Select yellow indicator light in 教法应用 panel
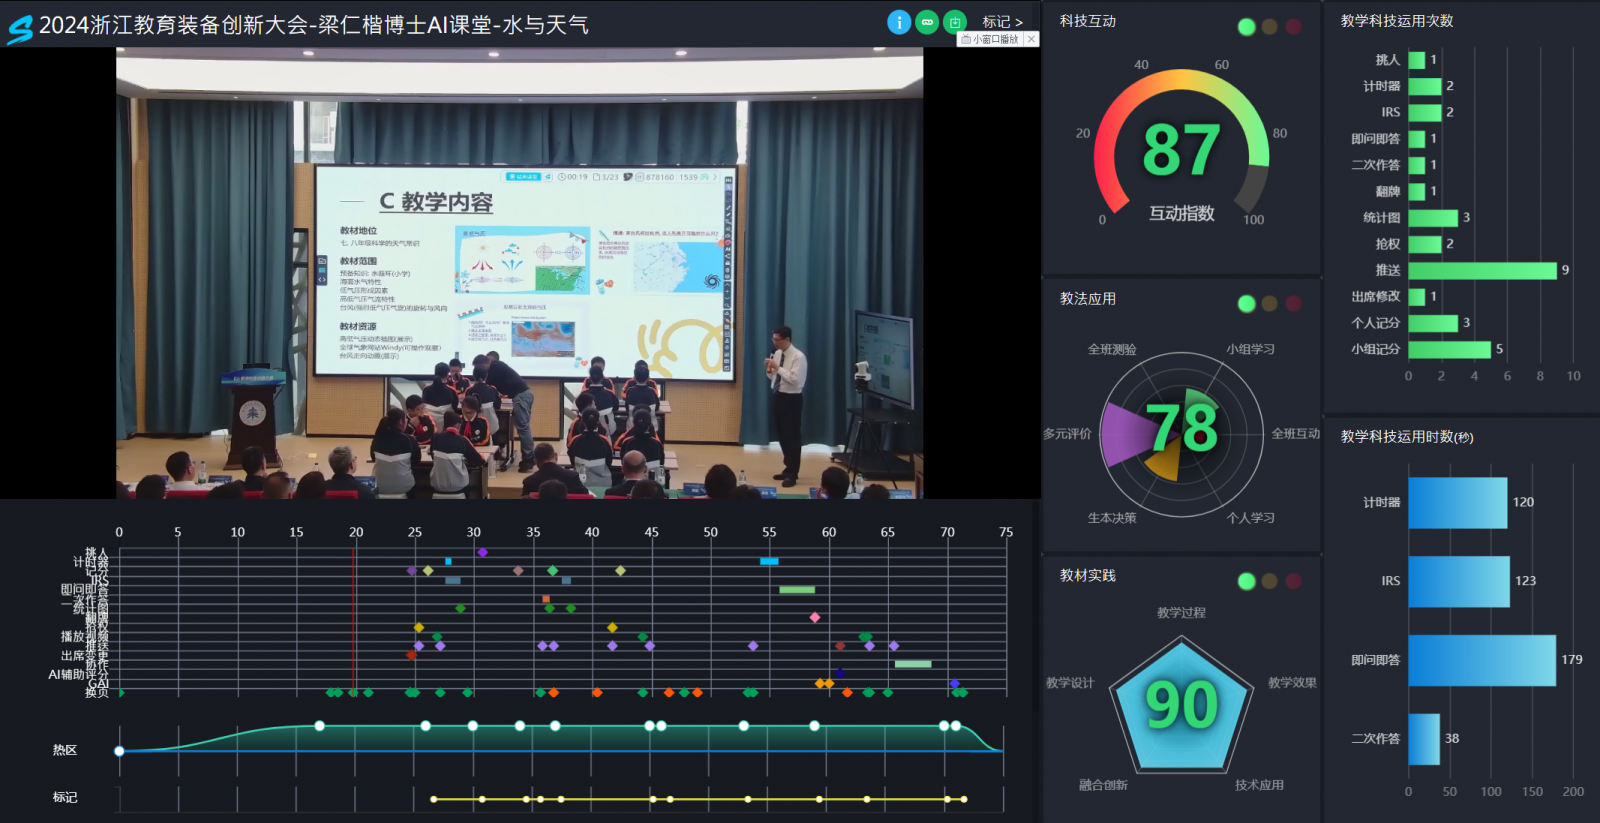Viewport: 1600px width, 823px height. click(1269, 303)
